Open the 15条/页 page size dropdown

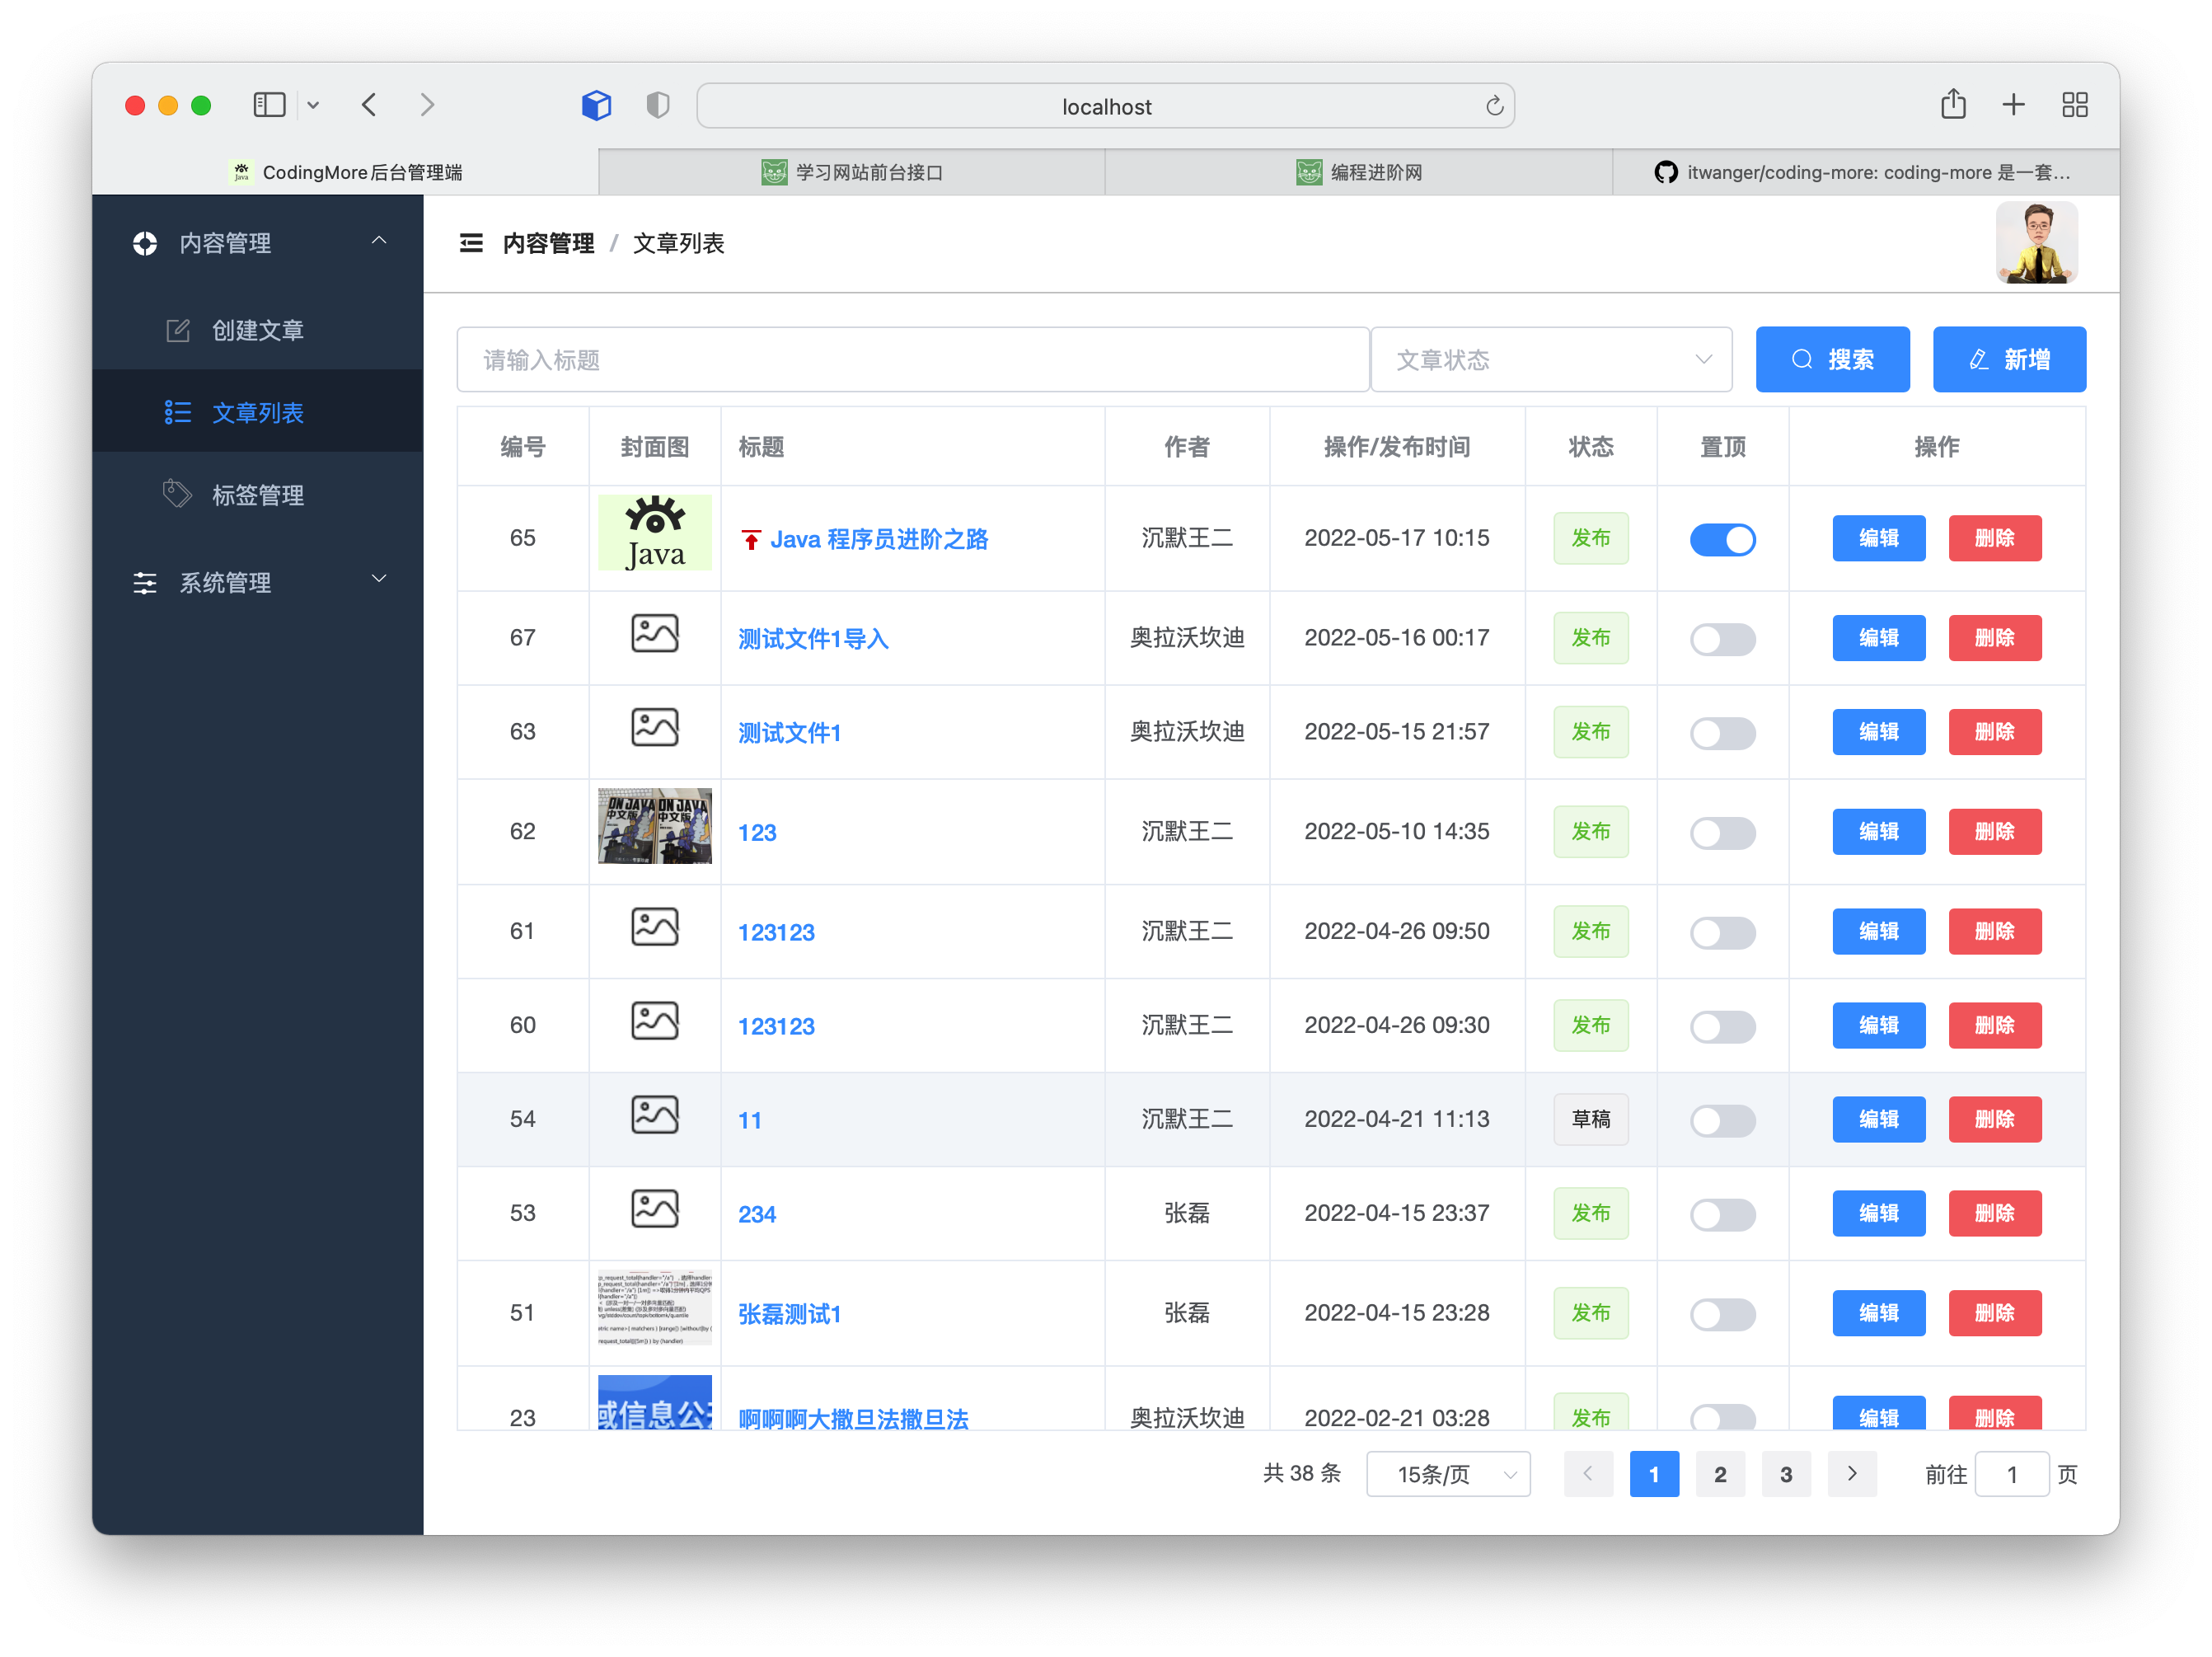point(1447,1474)
